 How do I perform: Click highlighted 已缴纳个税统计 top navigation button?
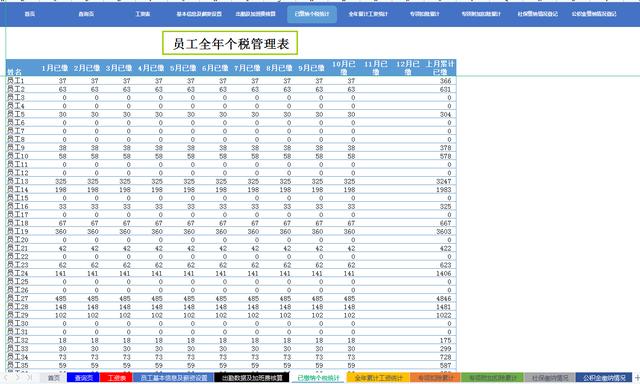[x=312, y=14]
